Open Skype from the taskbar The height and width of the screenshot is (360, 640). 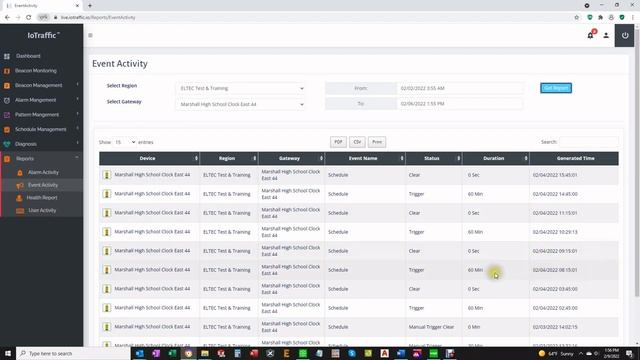point(352,353)
